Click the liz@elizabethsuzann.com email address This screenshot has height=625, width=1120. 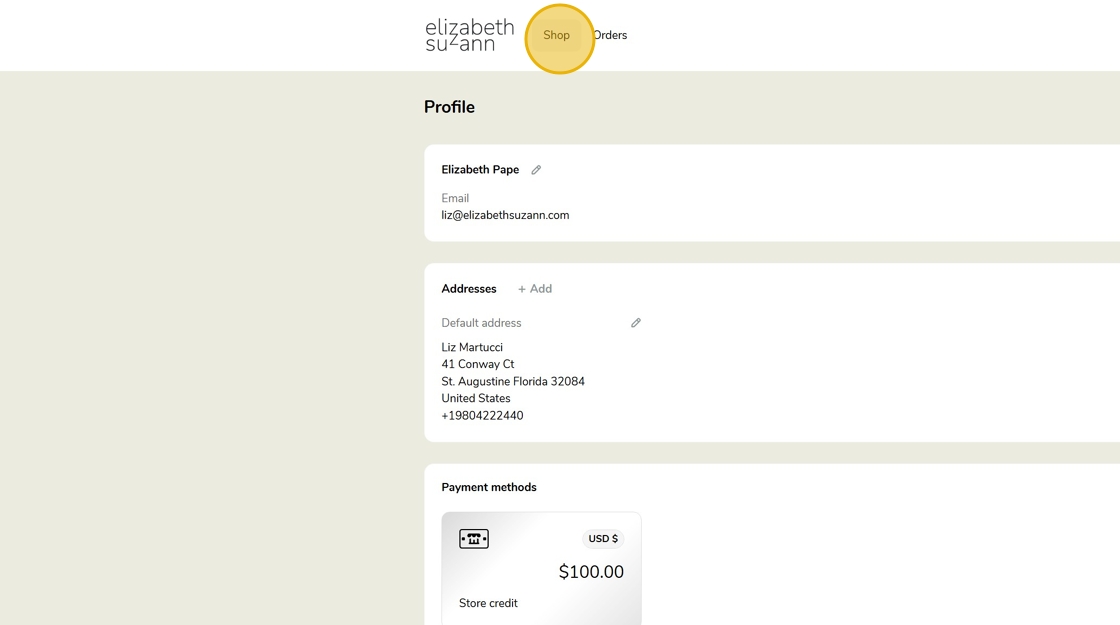tap(505, 215)
